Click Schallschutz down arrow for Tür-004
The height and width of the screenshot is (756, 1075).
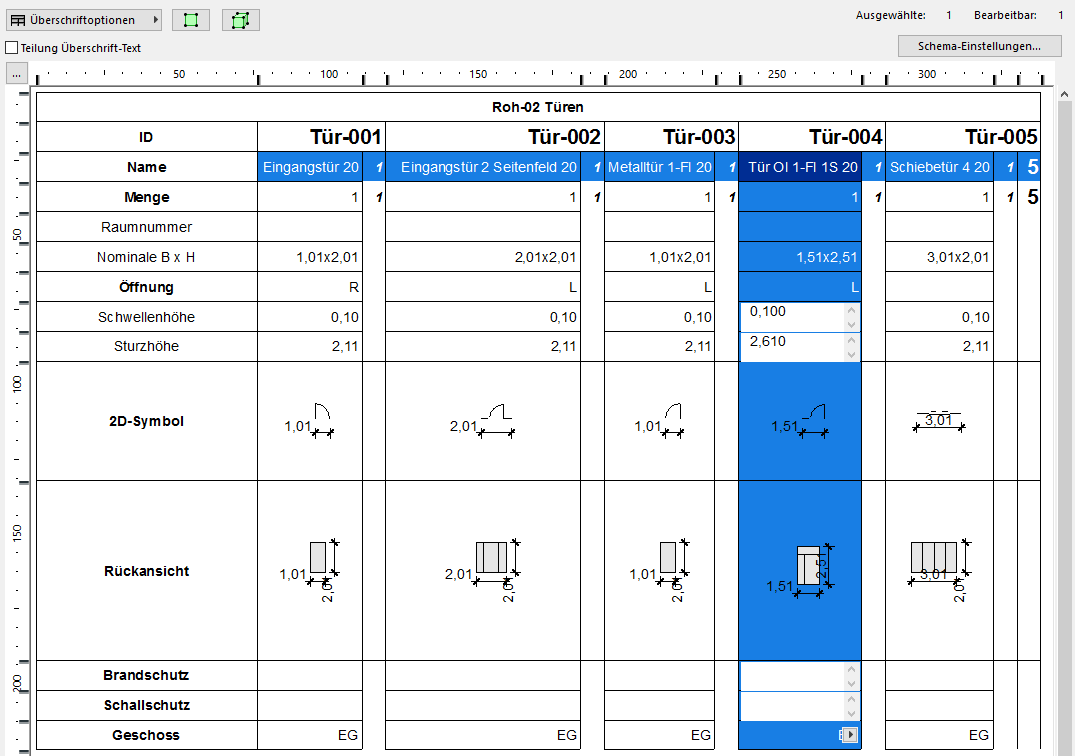coord(851,714)
